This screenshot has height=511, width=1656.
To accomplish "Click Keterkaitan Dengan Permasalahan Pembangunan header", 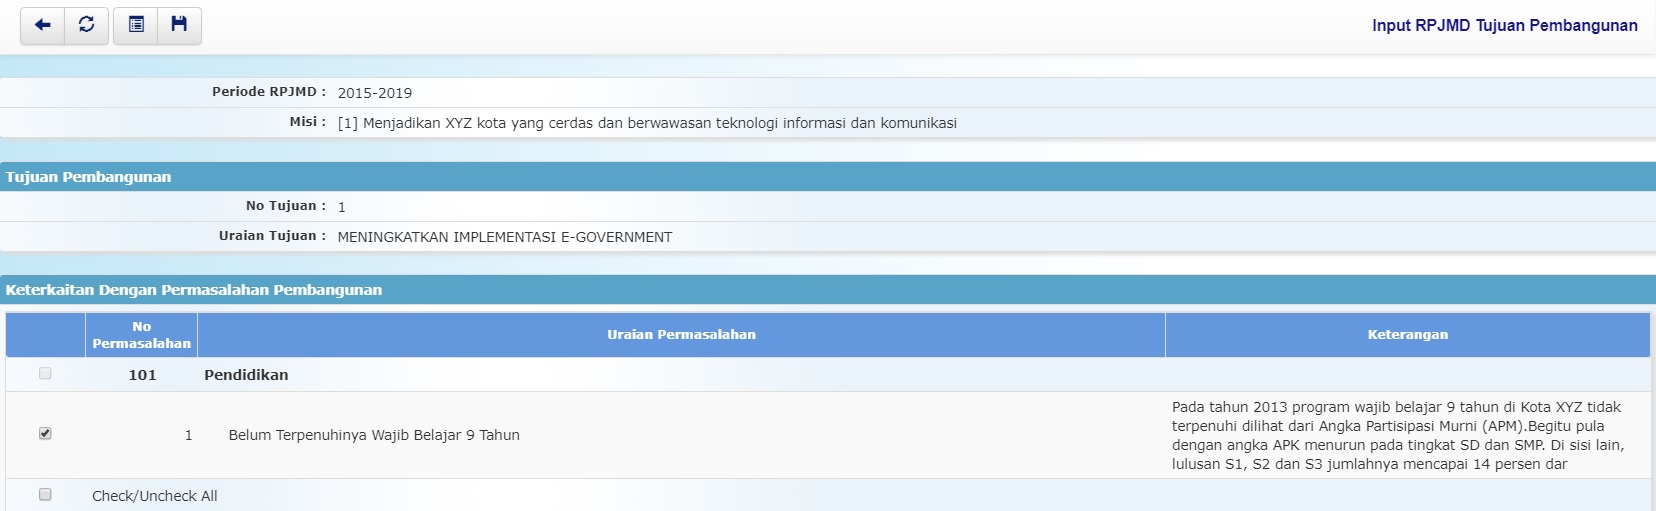I will tap(194, 290).
